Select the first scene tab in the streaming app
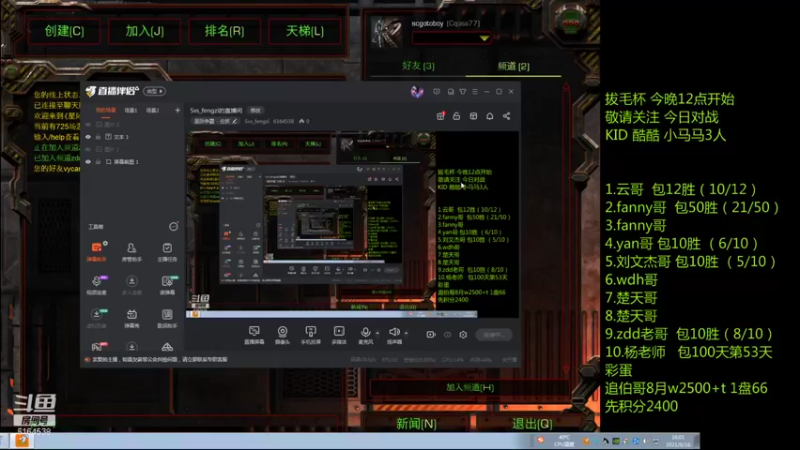The width and height of the screenshot is (800, 450). [106, 110]
